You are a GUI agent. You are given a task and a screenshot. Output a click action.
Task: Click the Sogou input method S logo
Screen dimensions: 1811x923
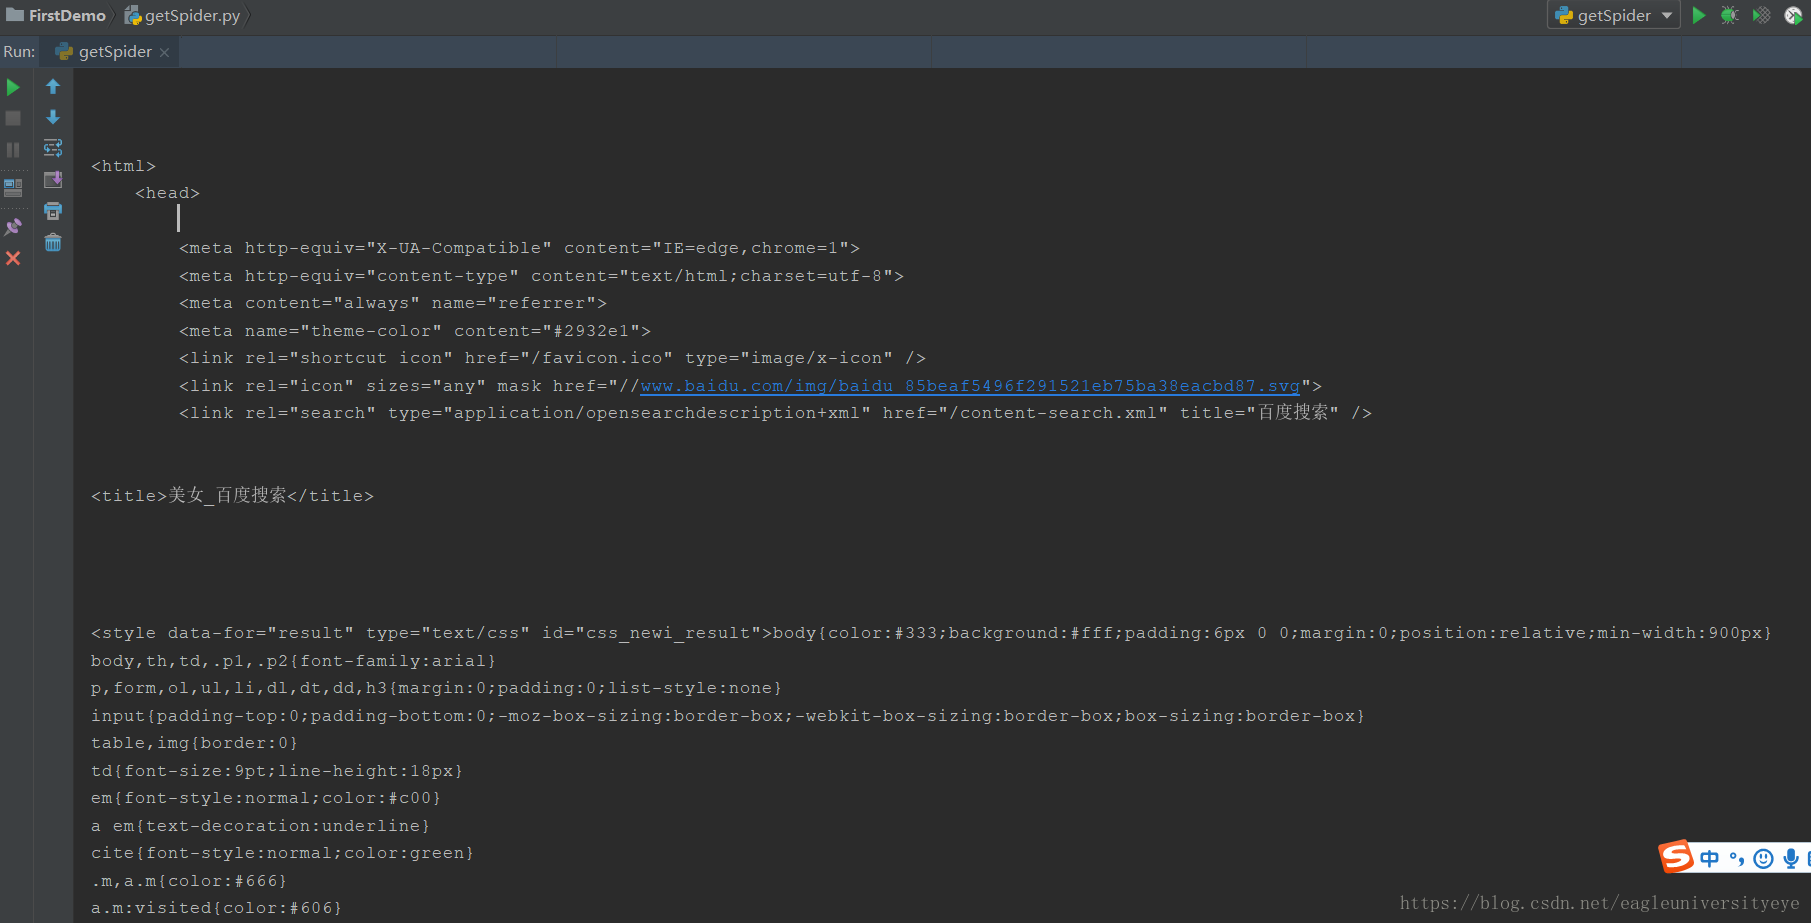(x=1676, y=857)
